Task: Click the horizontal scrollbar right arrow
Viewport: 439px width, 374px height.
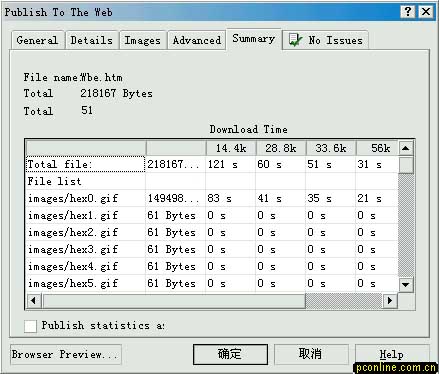Action: click(390, 301)
